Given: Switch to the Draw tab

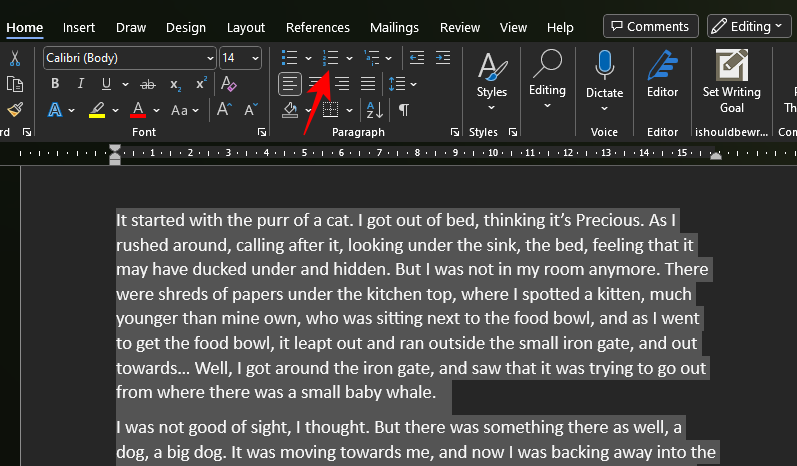Looking at the screenshot, I should [x=131, y=27].
